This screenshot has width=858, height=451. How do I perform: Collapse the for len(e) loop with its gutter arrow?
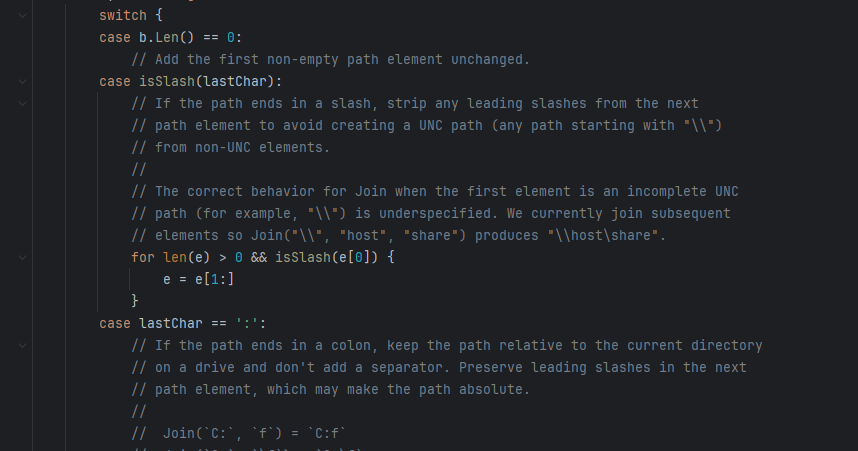point(22,257)
